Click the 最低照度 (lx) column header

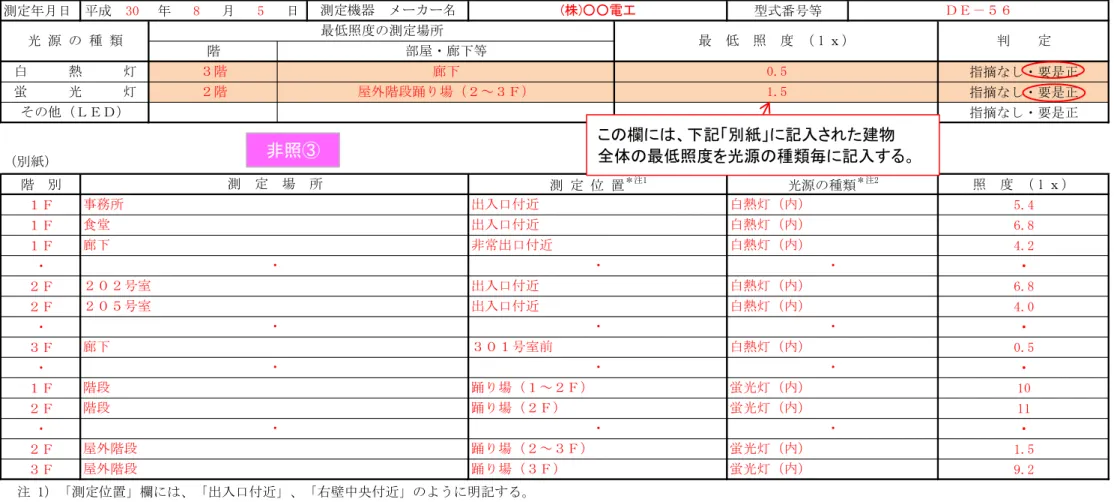click(x=776, y=41)
